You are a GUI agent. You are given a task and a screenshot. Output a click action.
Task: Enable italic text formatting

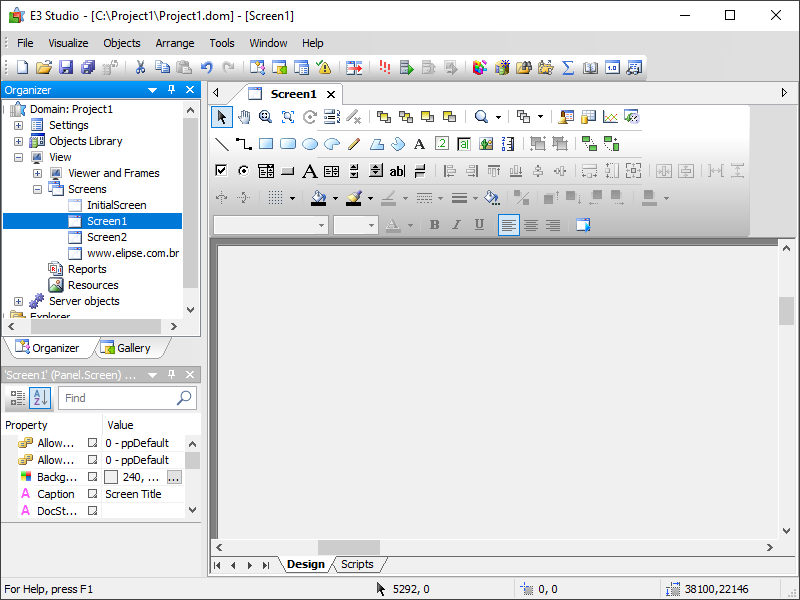point(454,225)
